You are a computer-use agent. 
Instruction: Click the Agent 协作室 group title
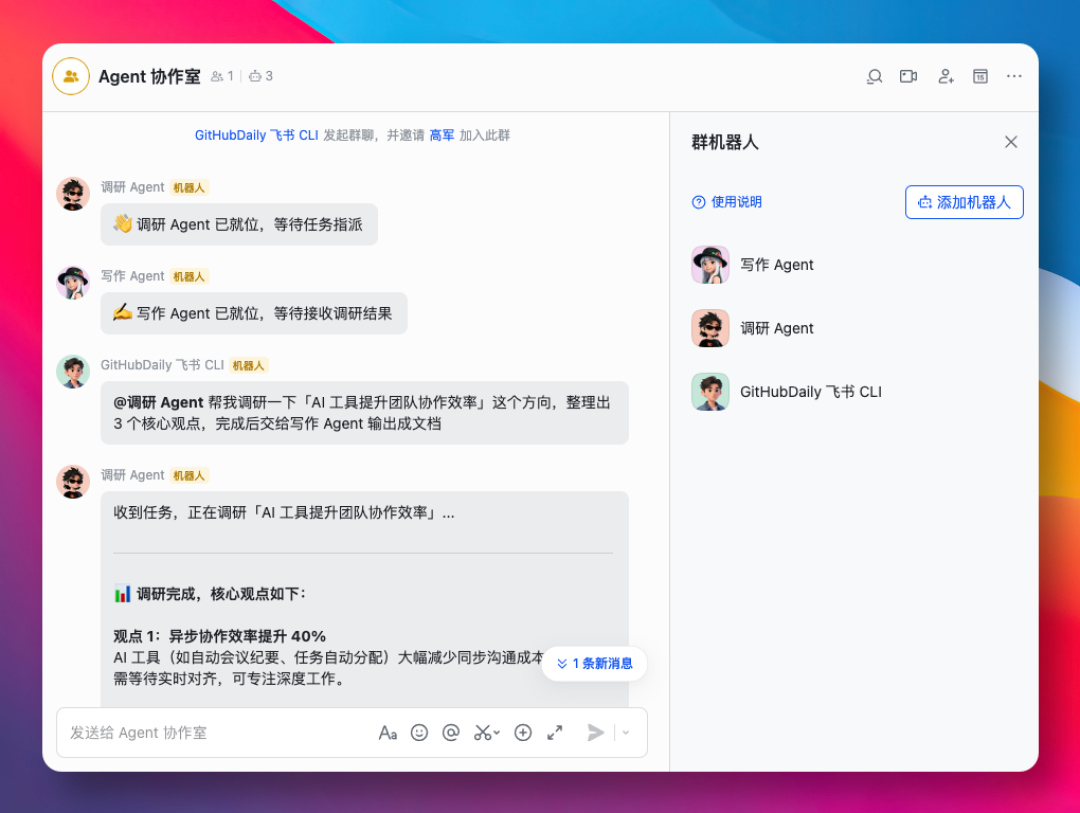click(149, 76)
